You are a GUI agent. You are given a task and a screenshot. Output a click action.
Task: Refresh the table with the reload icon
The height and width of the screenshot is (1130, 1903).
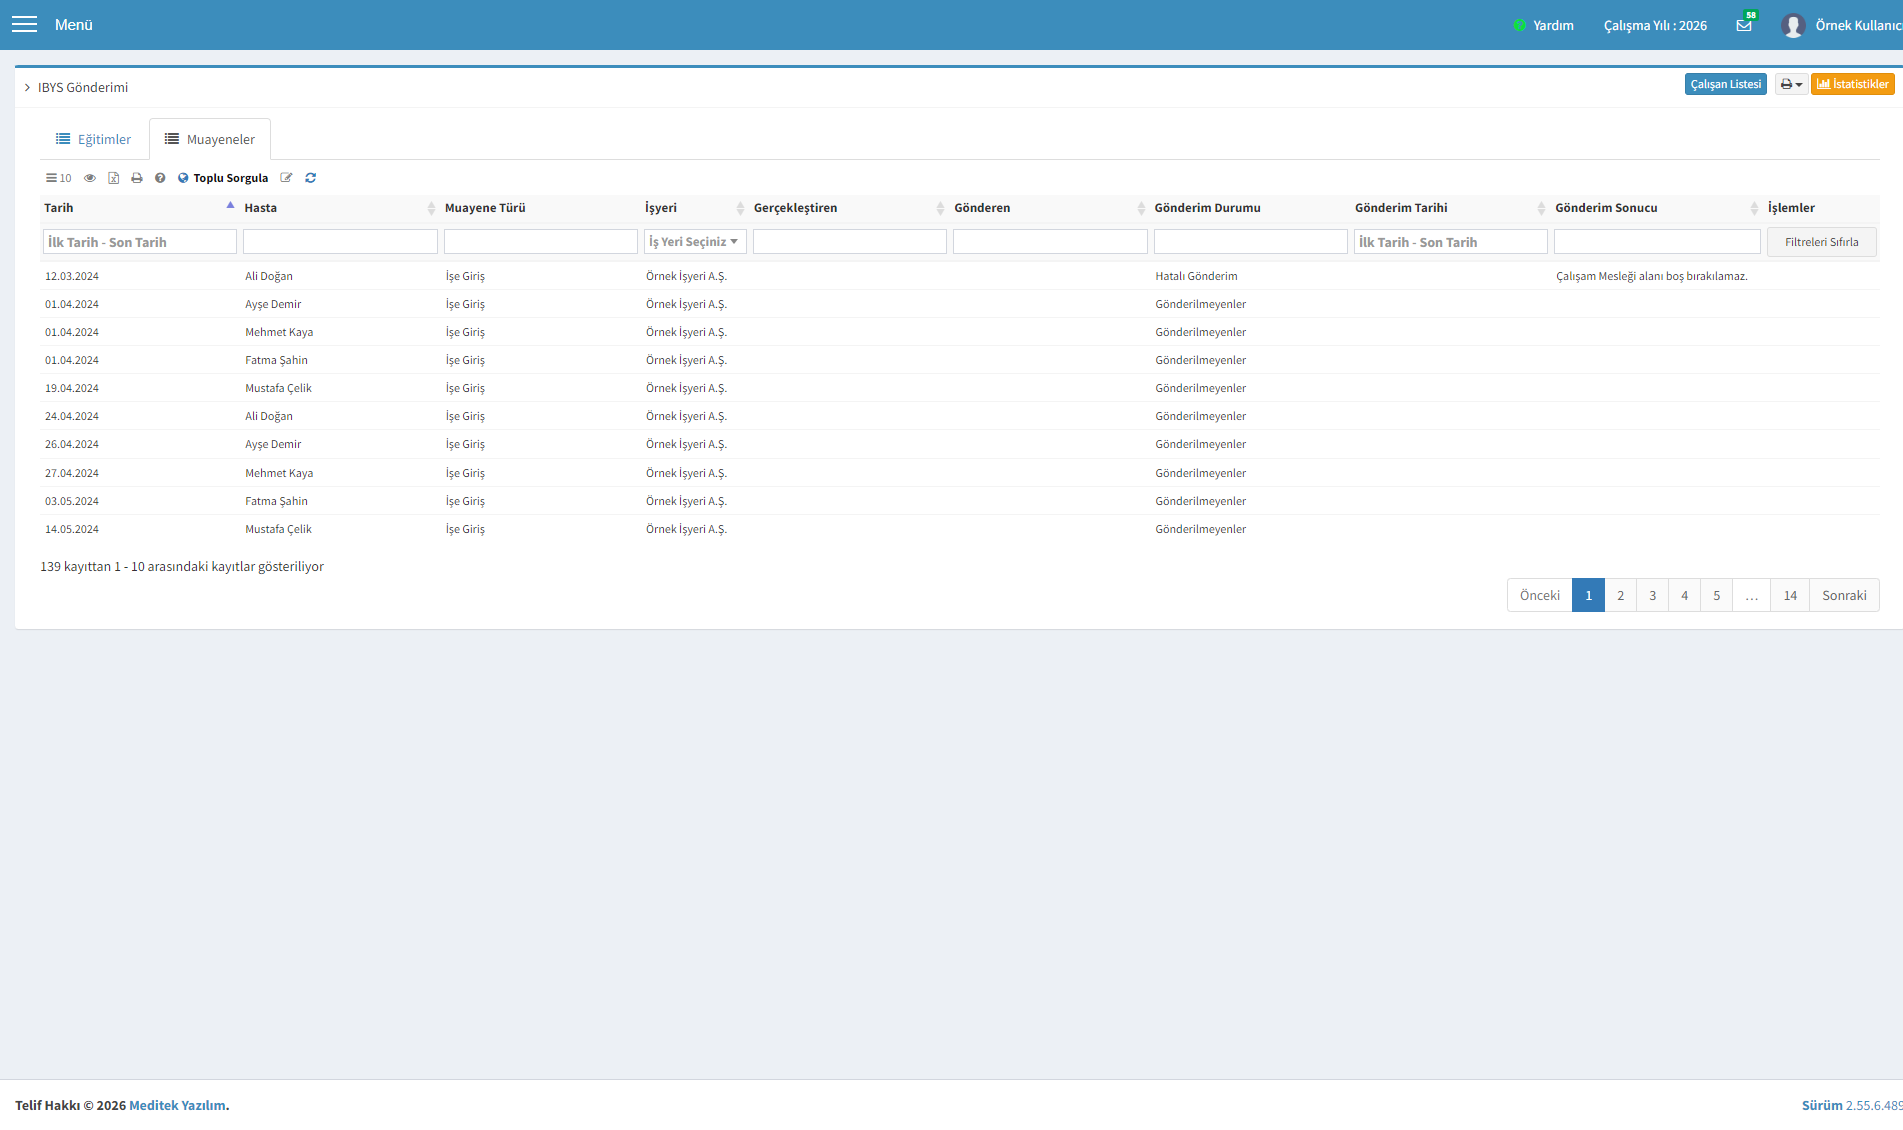311,178
